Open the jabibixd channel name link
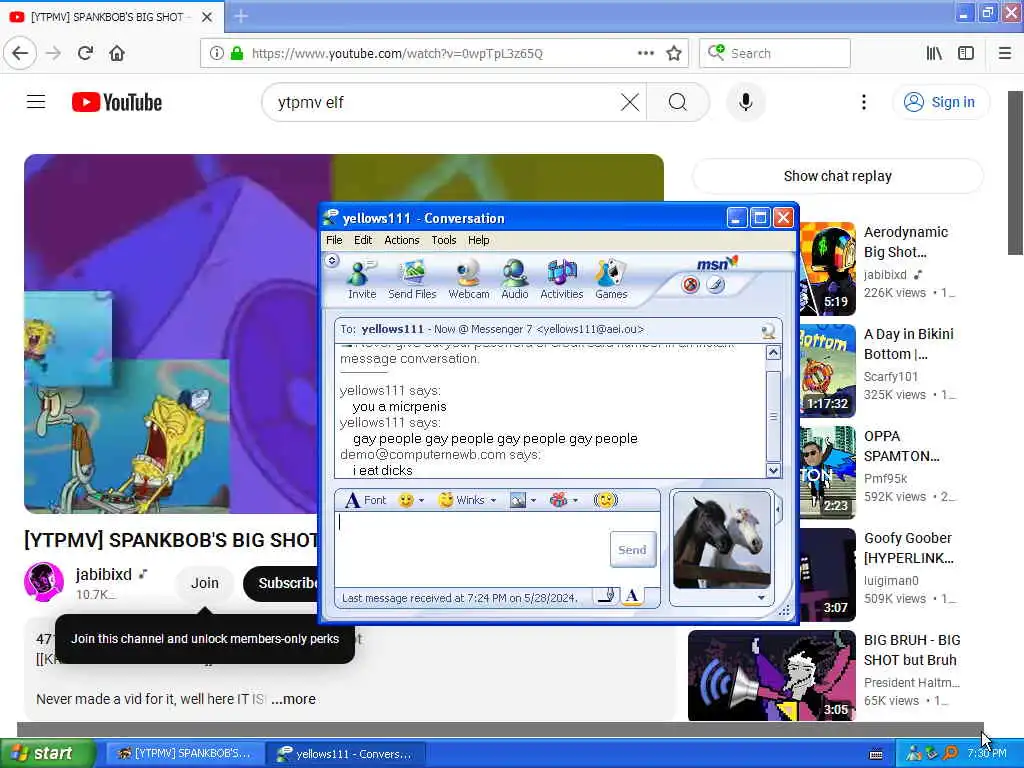This screenshot has height=768, width=1024. pyautogui.click(x=103, y=574)
